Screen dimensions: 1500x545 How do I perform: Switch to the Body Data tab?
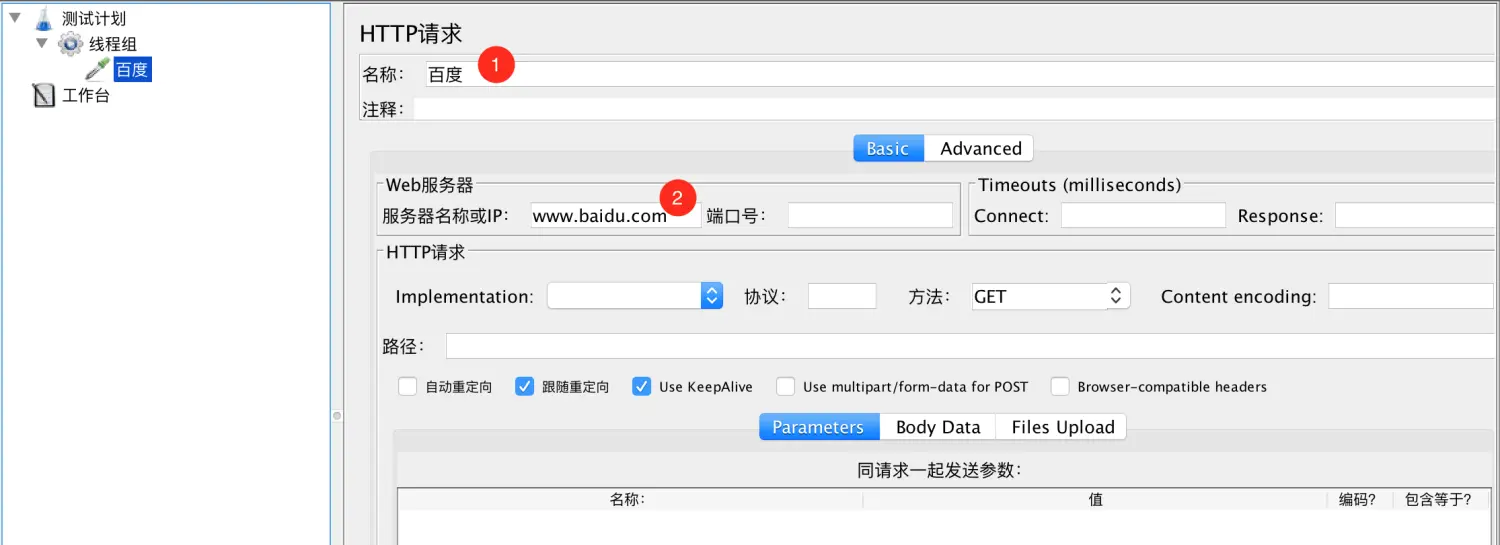[938, 427]
